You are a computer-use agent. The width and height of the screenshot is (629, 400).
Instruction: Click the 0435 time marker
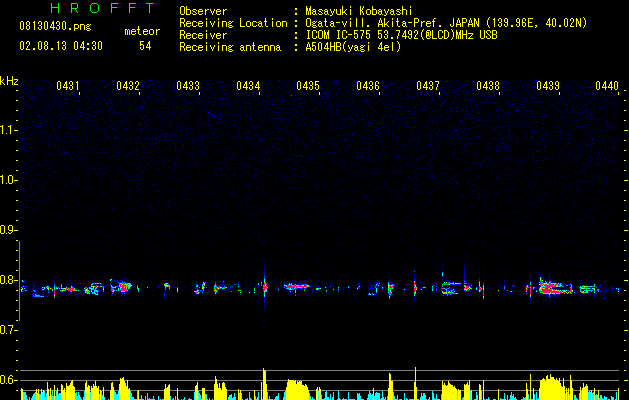[308, 85]
